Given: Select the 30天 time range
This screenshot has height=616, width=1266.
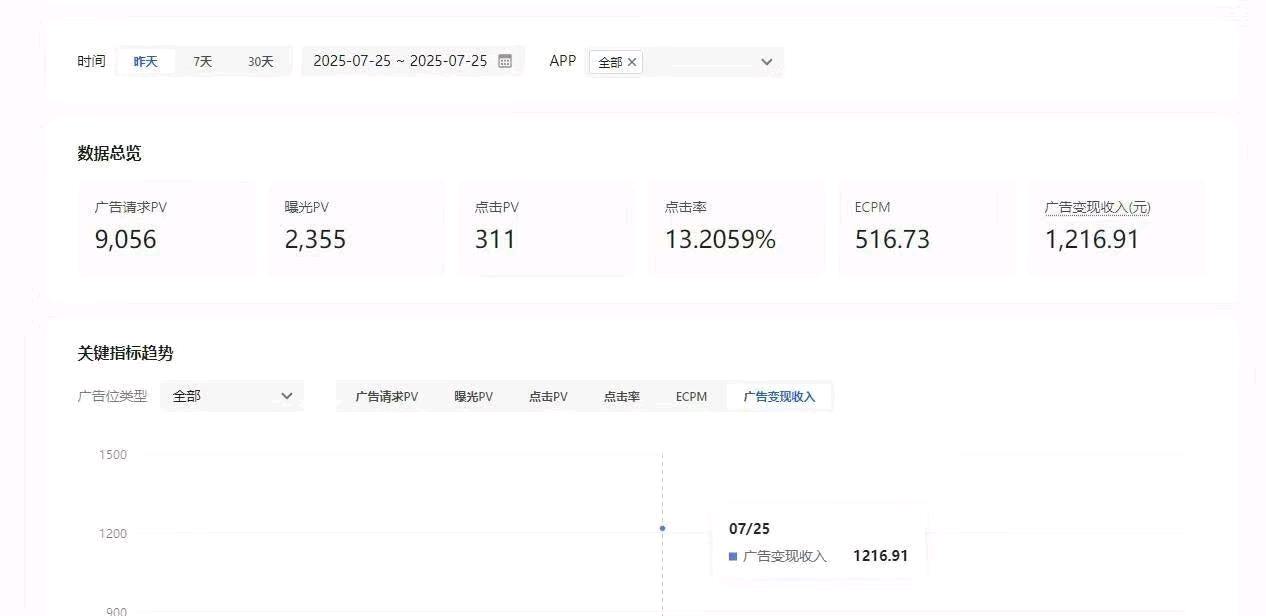Looking at the screenshot, I should click(261, 62).
